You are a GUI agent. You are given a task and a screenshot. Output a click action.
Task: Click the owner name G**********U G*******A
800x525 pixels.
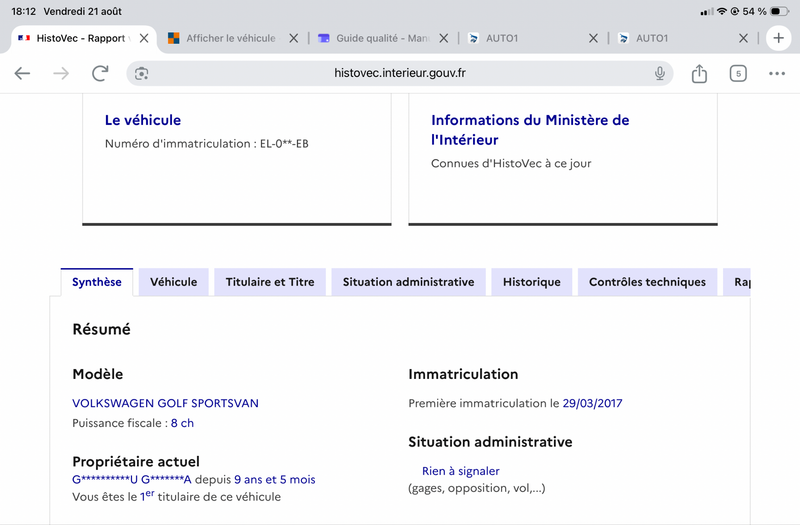pyautogui.click(x=132, y=480)
